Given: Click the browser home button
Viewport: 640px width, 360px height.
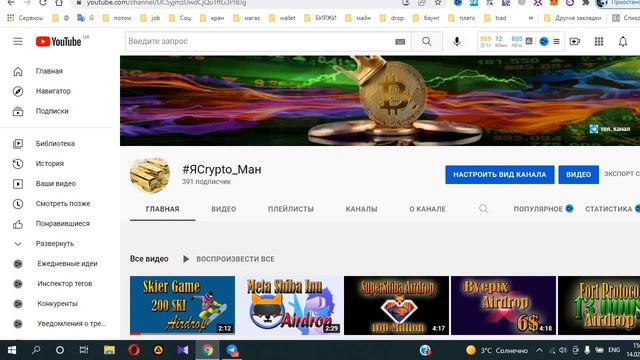Looking at the screenshot, I should [59, 3].
